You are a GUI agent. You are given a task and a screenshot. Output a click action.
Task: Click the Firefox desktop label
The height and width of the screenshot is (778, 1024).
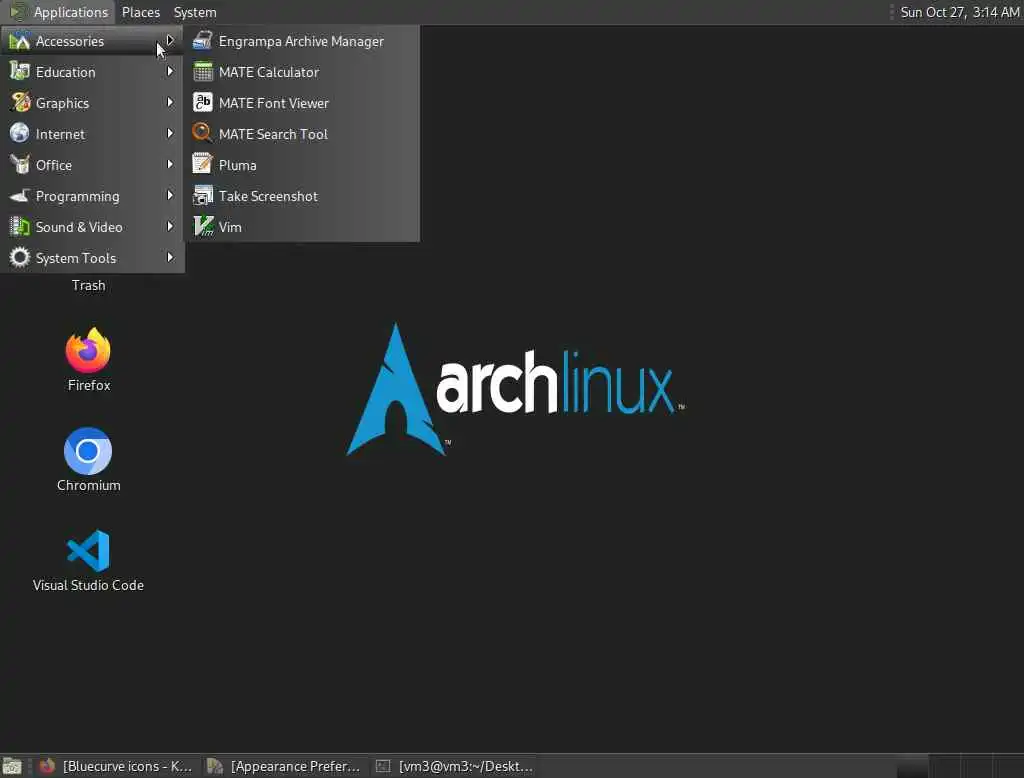(89, 385)
